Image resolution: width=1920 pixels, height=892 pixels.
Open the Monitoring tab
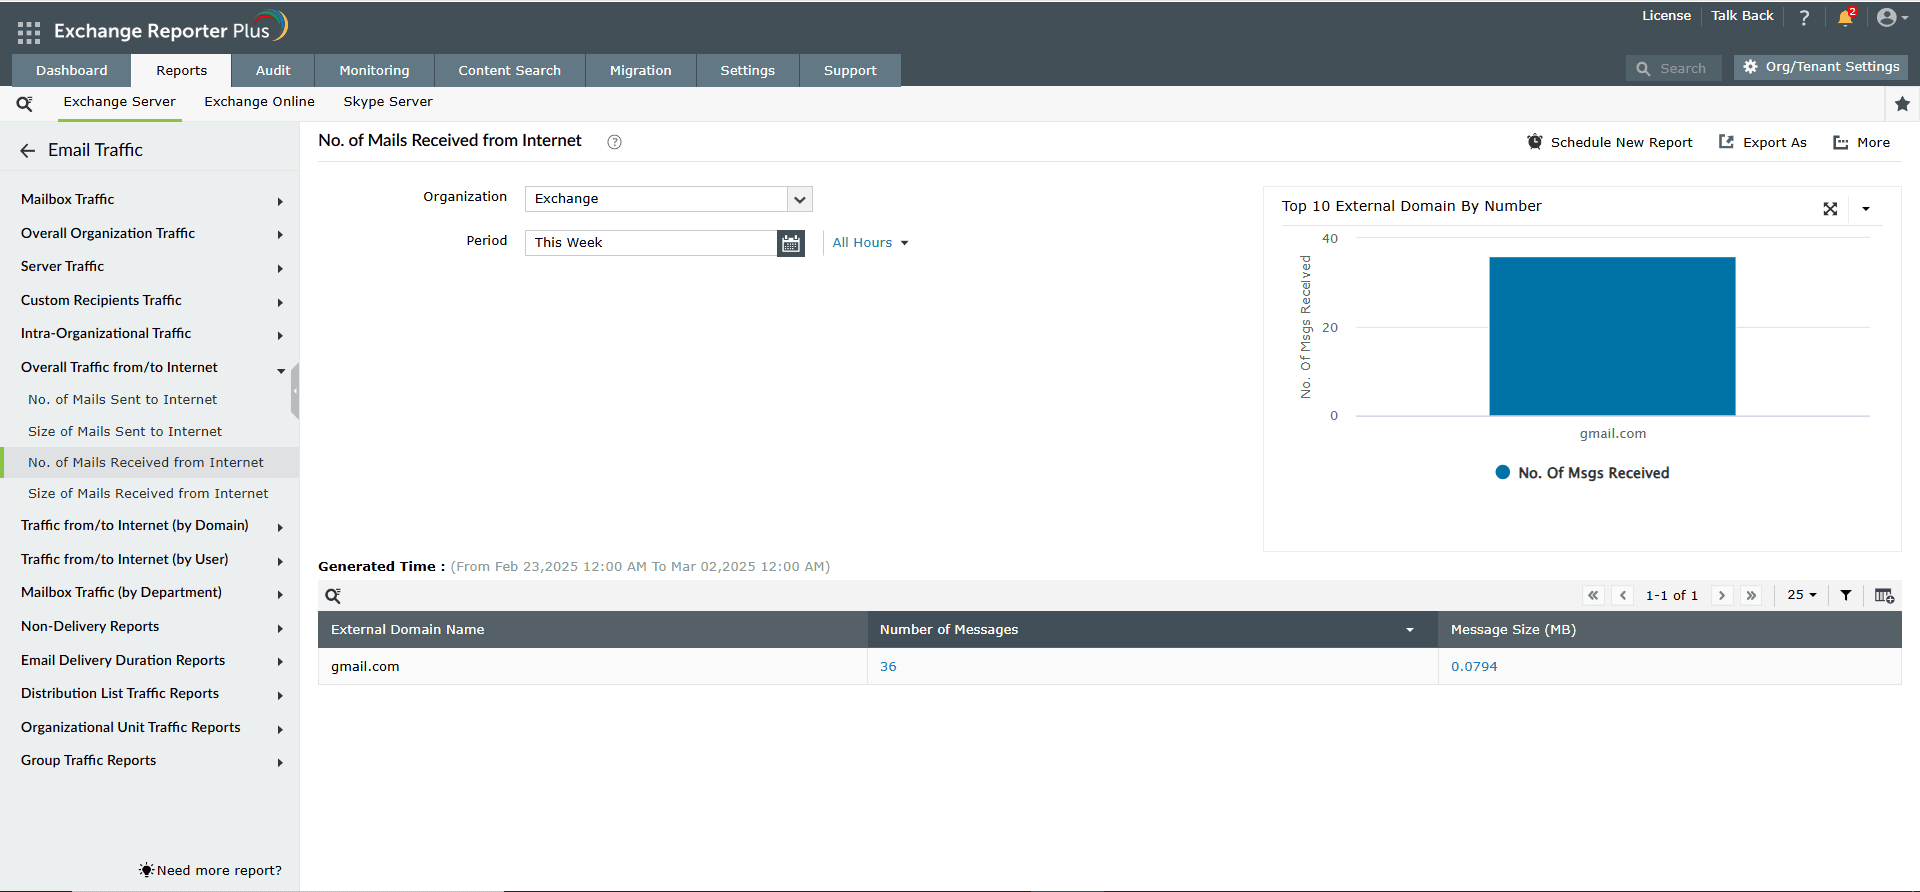tap(375, 71)
